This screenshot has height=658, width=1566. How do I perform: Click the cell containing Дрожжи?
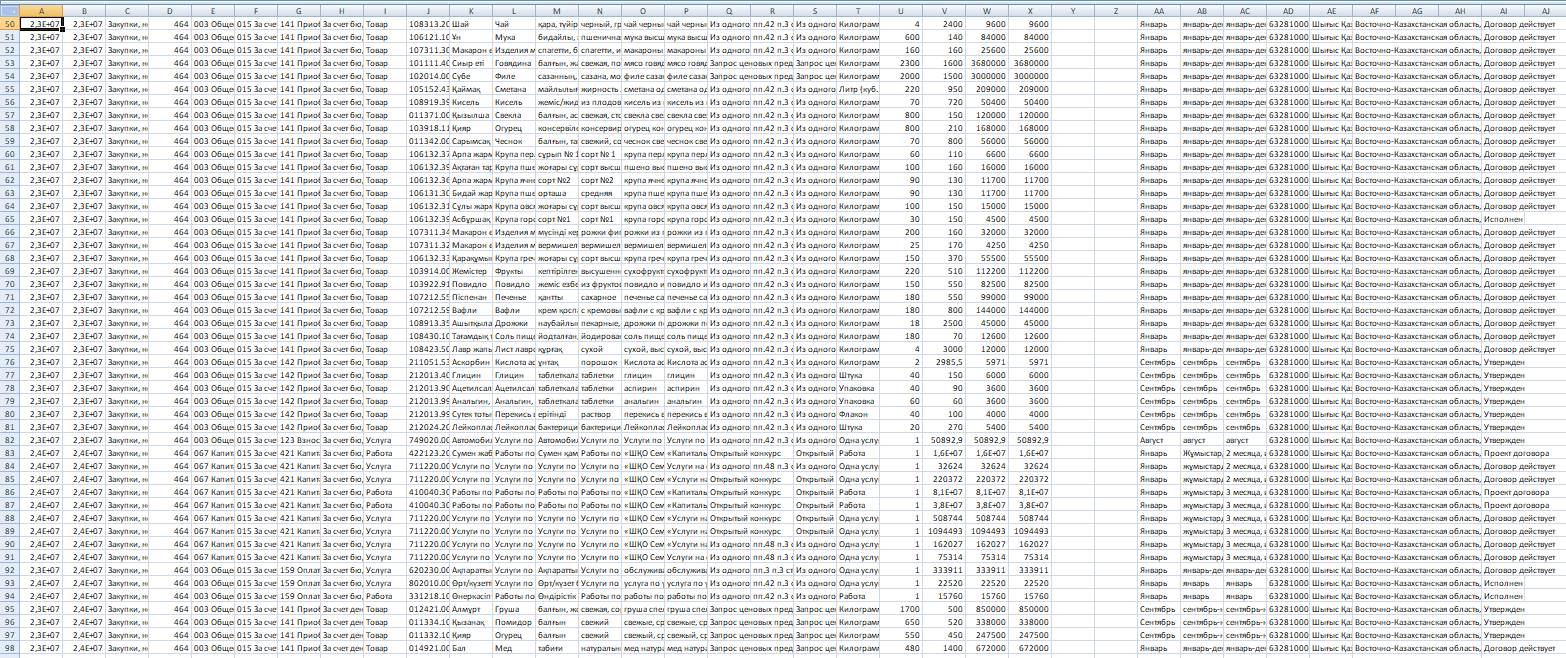click(514, 323)
